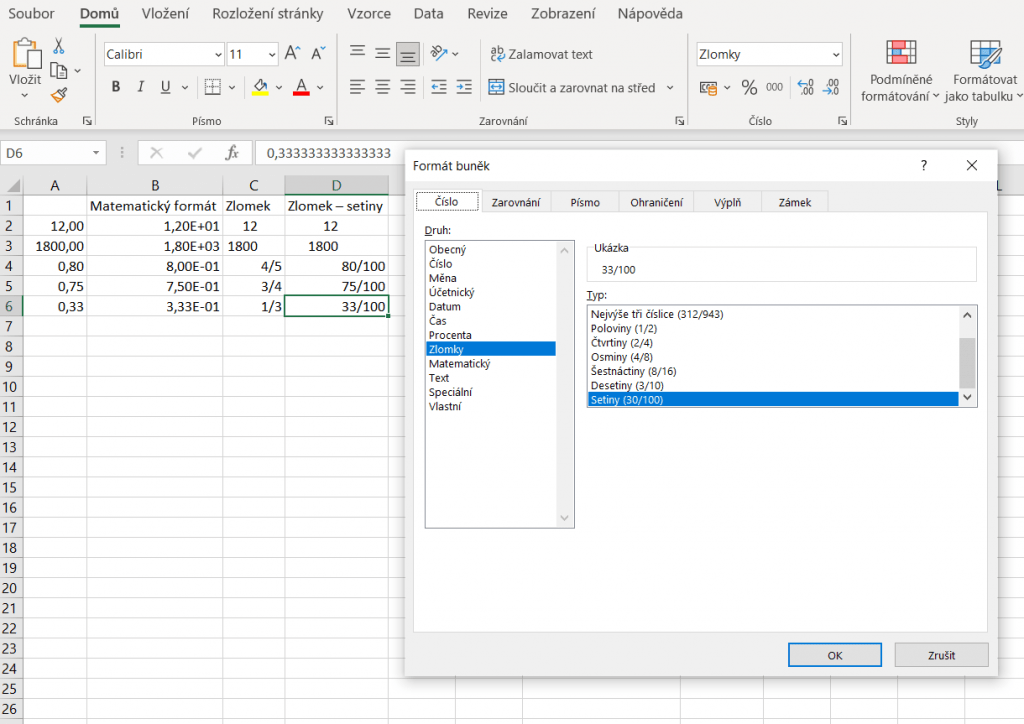Switch to the Zarovnání dialog tab
Viewport: 1024px width, 724px height.
516,202
